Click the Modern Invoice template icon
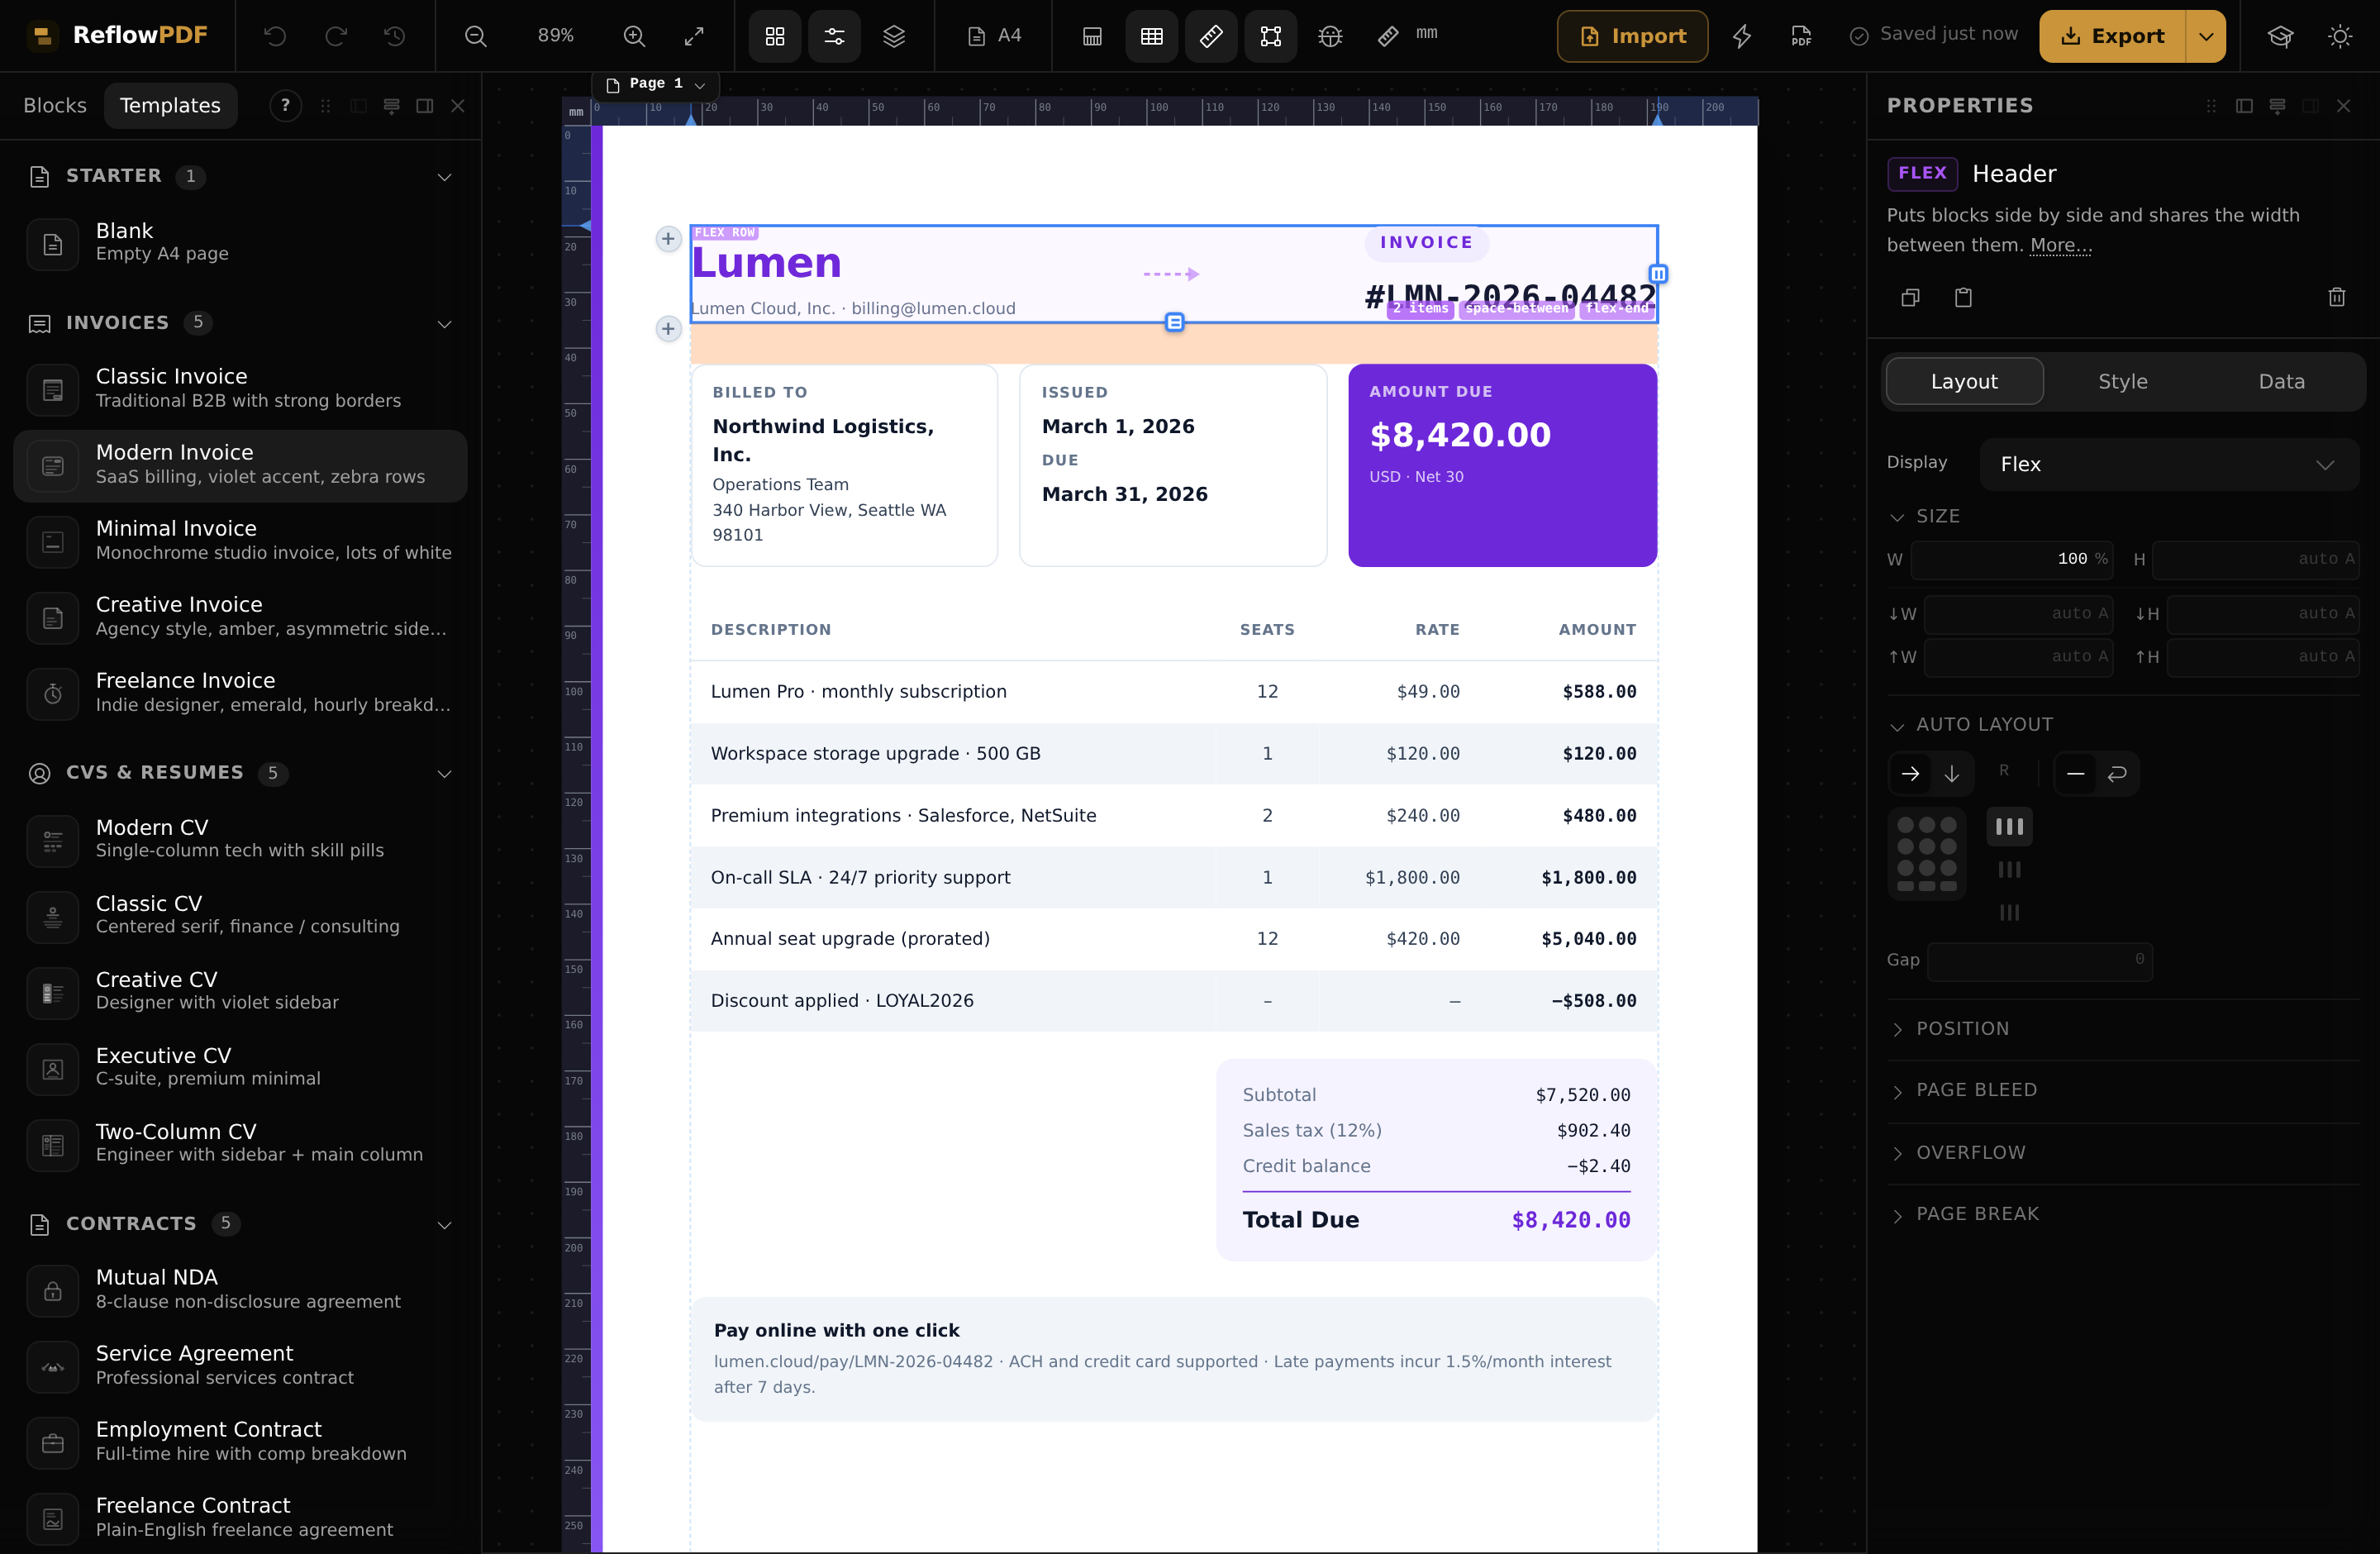Screen dimensions: 2380x1554 (x=53, y=466)
